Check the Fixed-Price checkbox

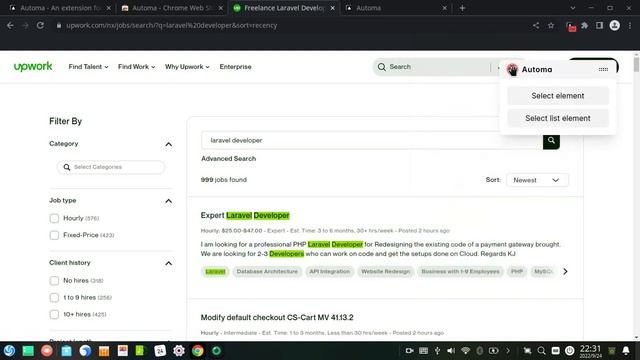[54, 235]
